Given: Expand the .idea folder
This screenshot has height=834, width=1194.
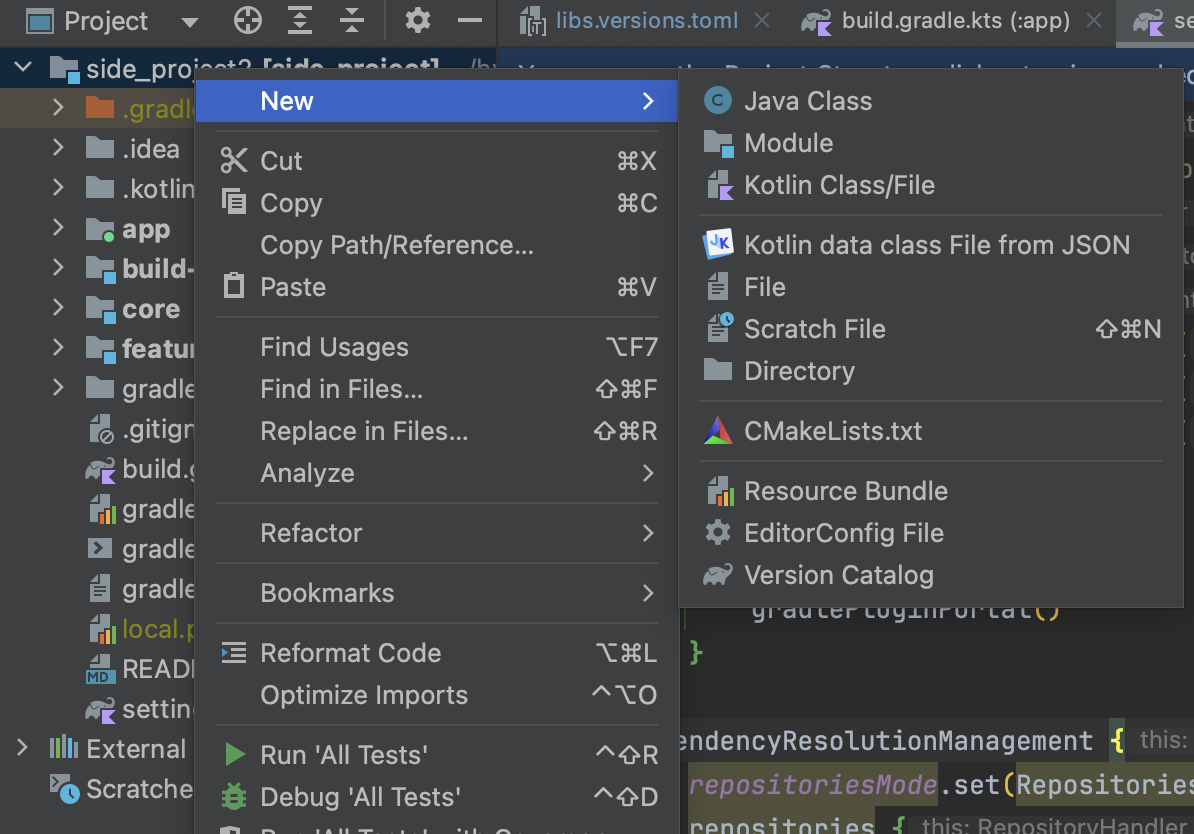Looking at the screenshot, I should click(x=58, y=148).
